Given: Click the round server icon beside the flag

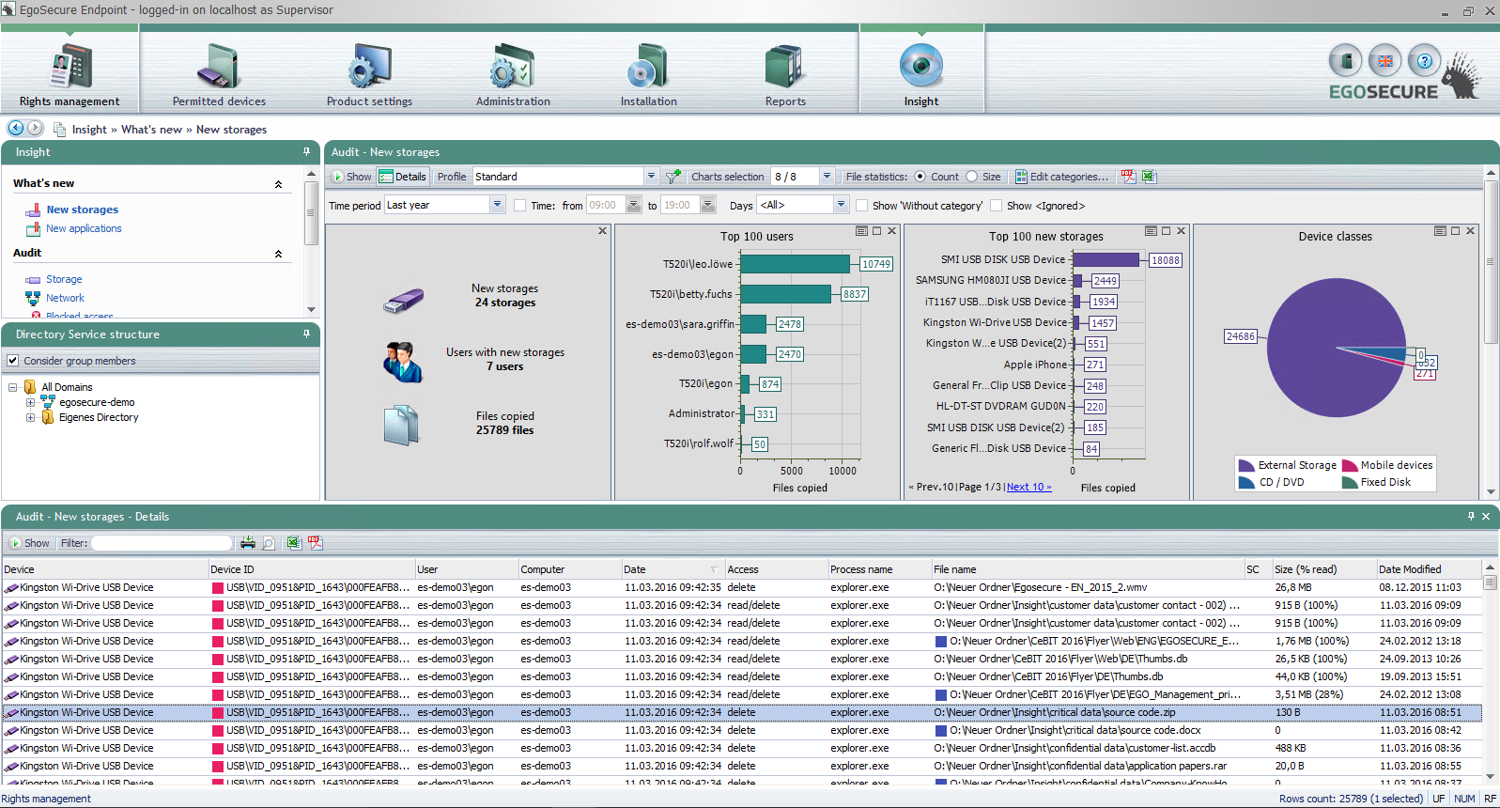Looking at the screenshot, I should tap(1345, 62).
